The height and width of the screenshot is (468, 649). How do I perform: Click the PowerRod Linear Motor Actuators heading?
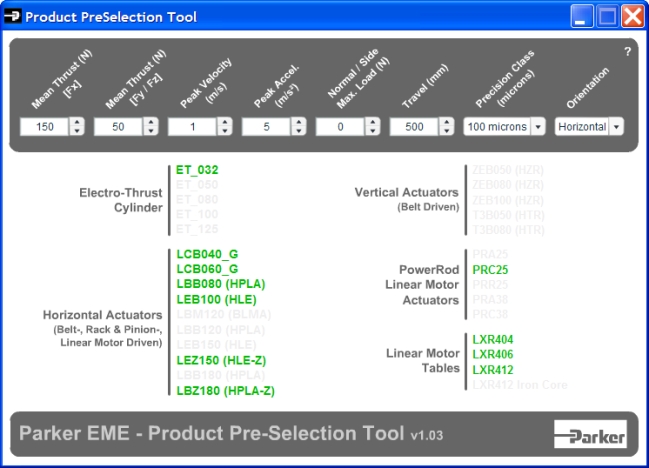pyautogui.click(x=422, y=285)
